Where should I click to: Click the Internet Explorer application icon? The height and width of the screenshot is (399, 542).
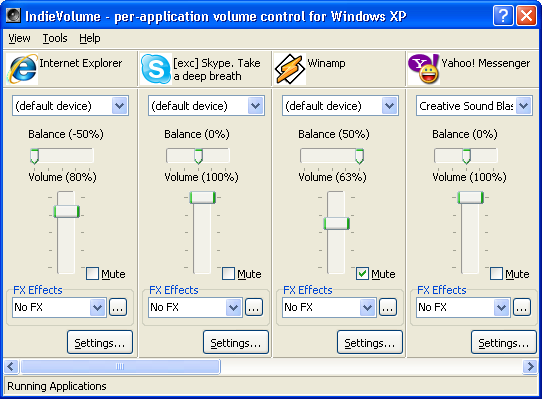(22, 69)
